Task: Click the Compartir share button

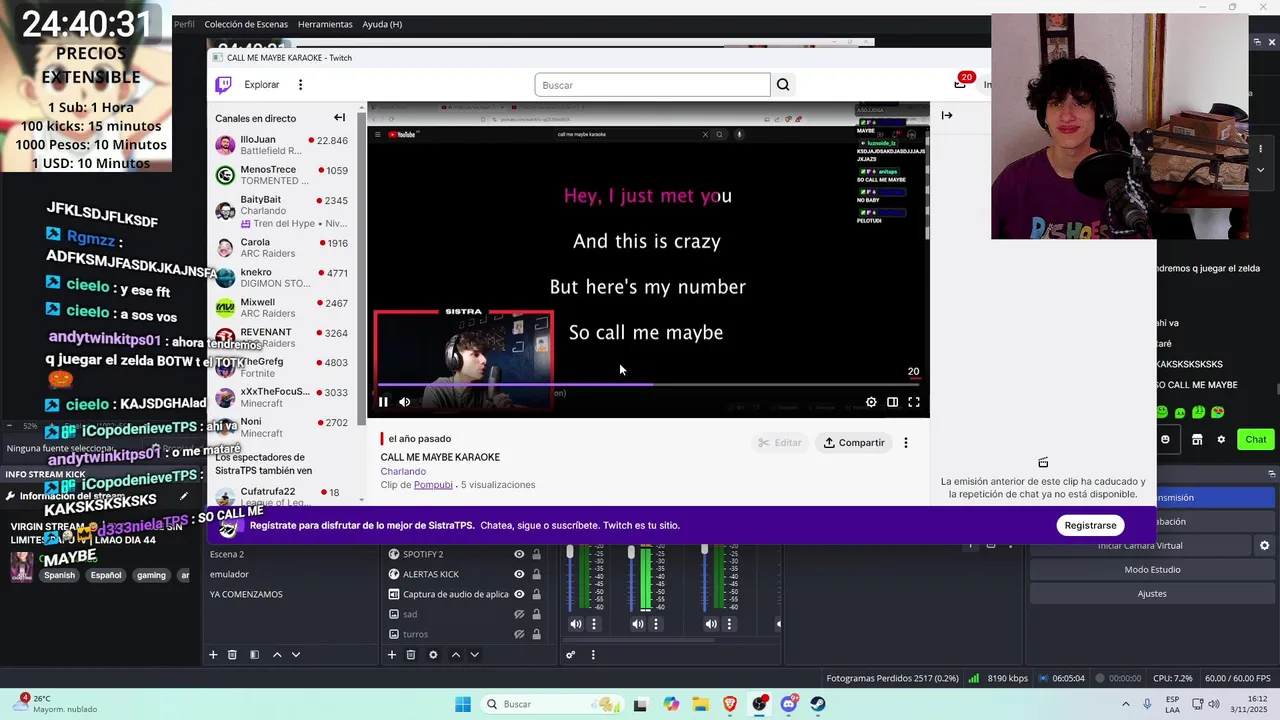Action: tap(854, 443)
